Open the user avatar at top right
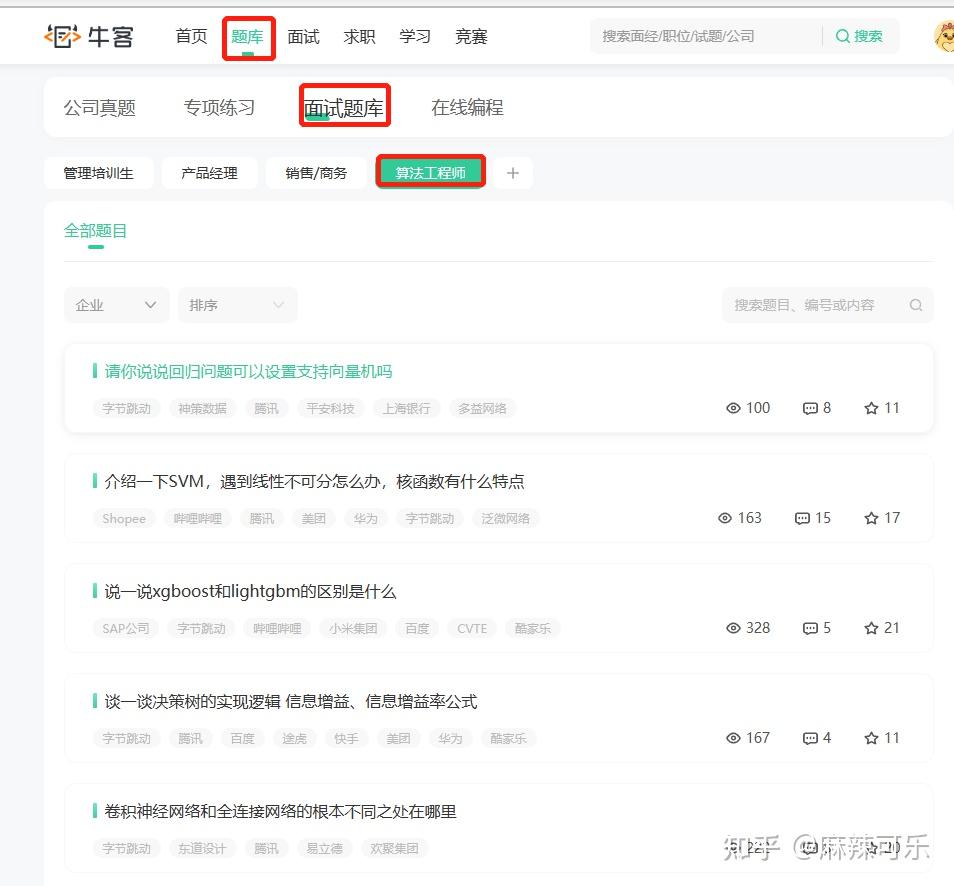 [x=944, y=37]
